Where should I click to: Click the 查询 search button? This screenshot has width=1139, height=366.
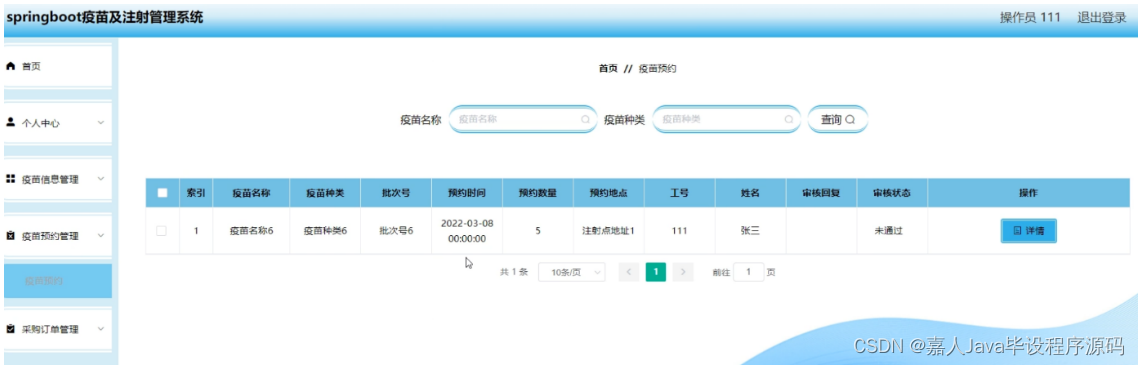coord(838,119)
